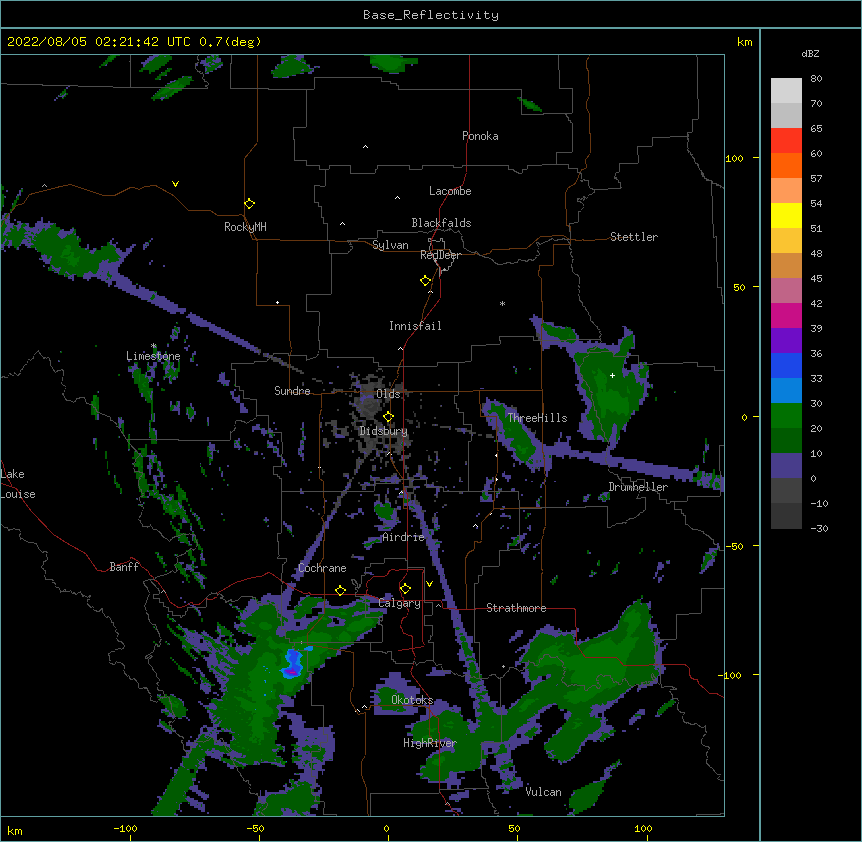This screenshot has height=842, width=862.
Task: Click the white plus marker north of Drumheller
Action: point(612,375)
